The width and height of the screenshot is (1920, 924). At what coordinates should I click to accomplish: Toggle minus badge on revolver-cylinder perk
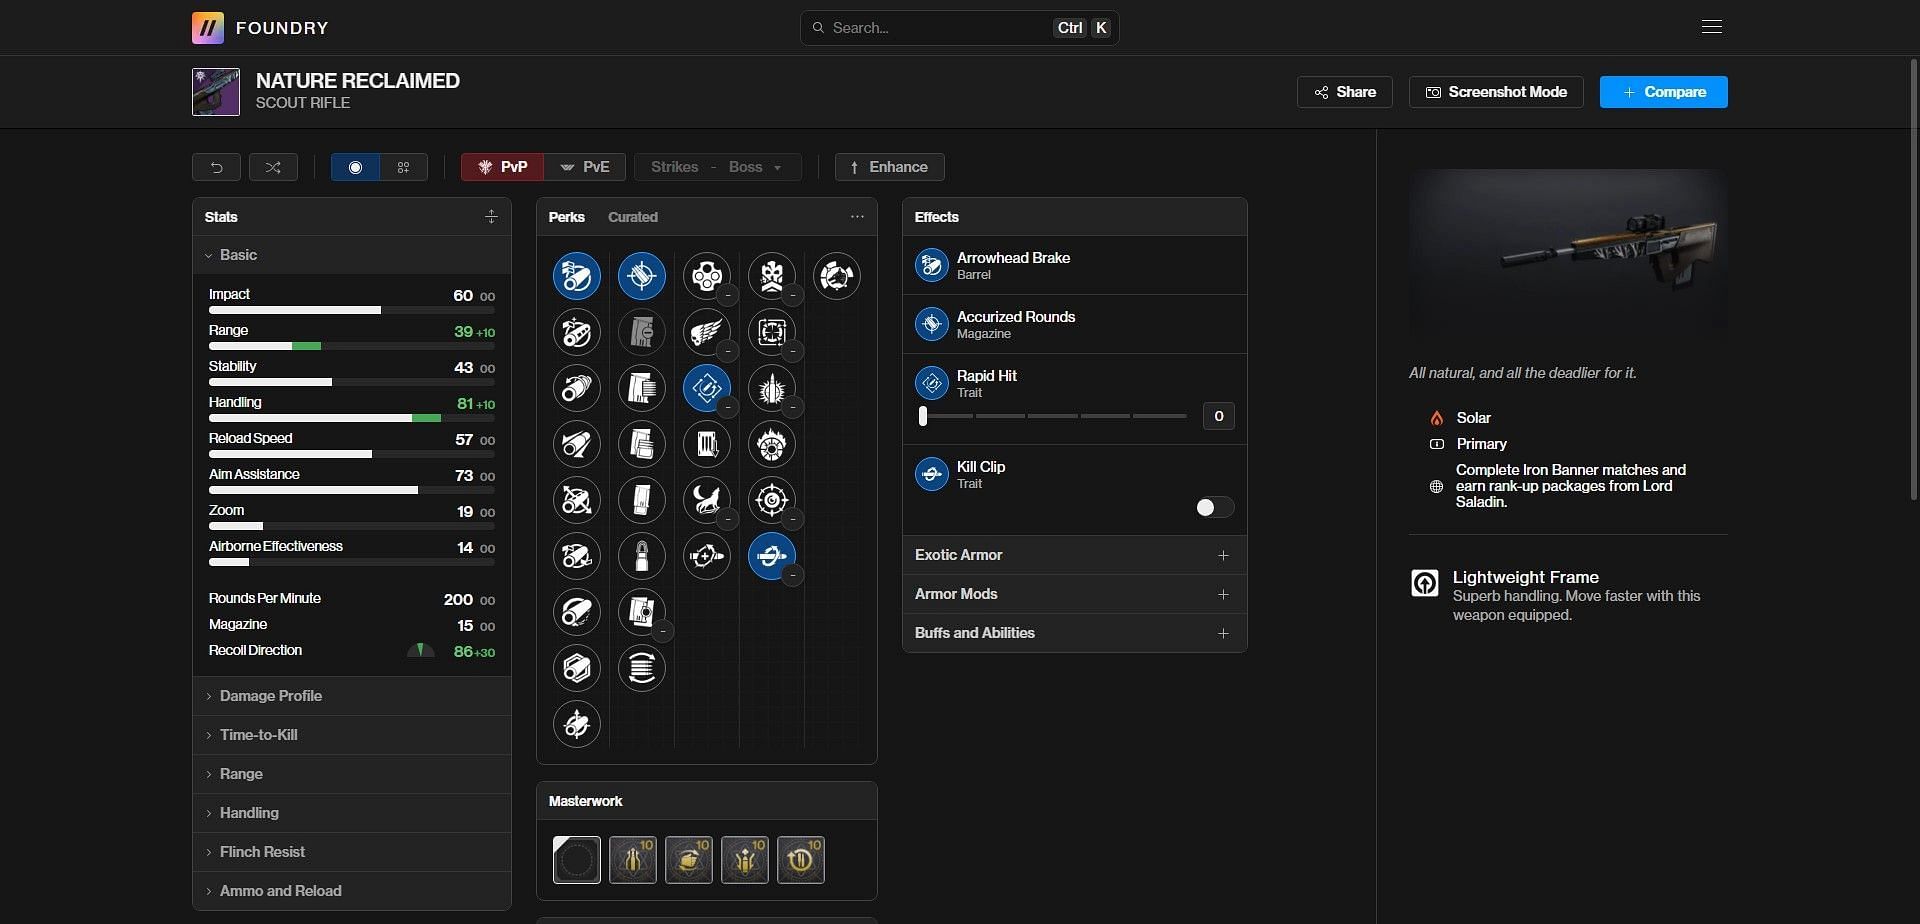727,295
